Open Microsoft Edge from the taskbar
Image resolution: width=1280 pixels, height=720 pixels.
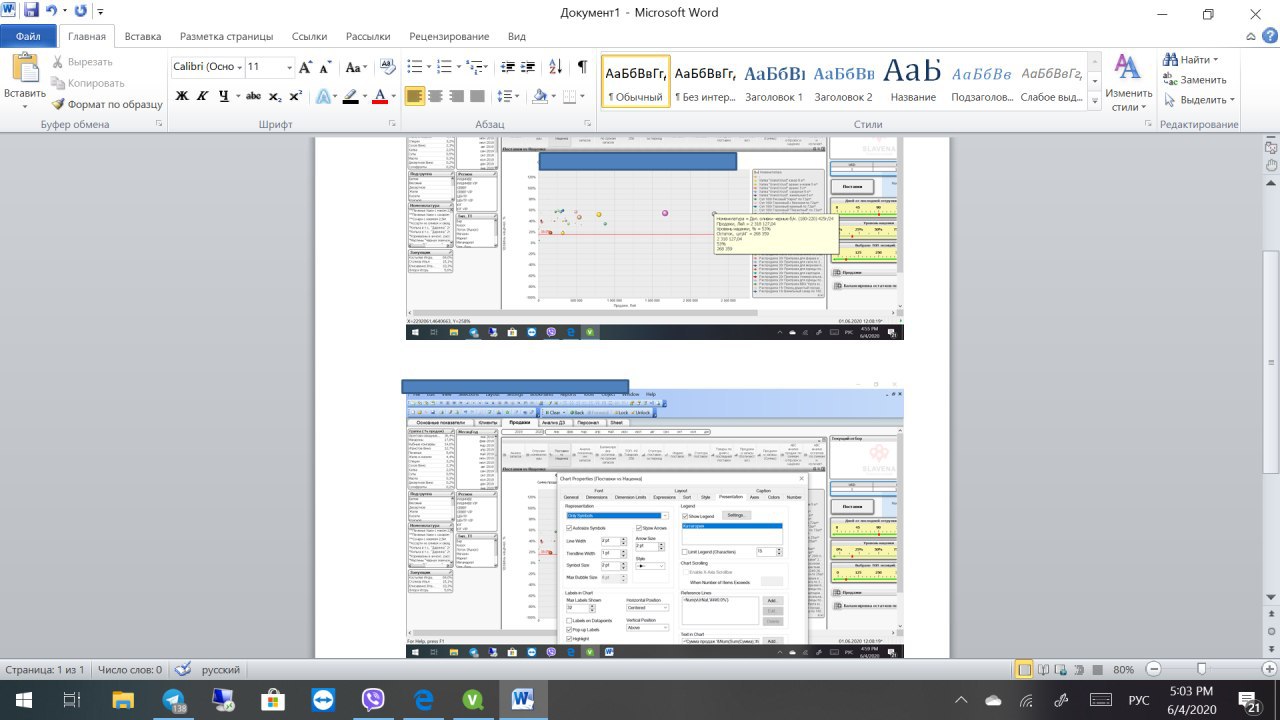[x=422, y=700]
